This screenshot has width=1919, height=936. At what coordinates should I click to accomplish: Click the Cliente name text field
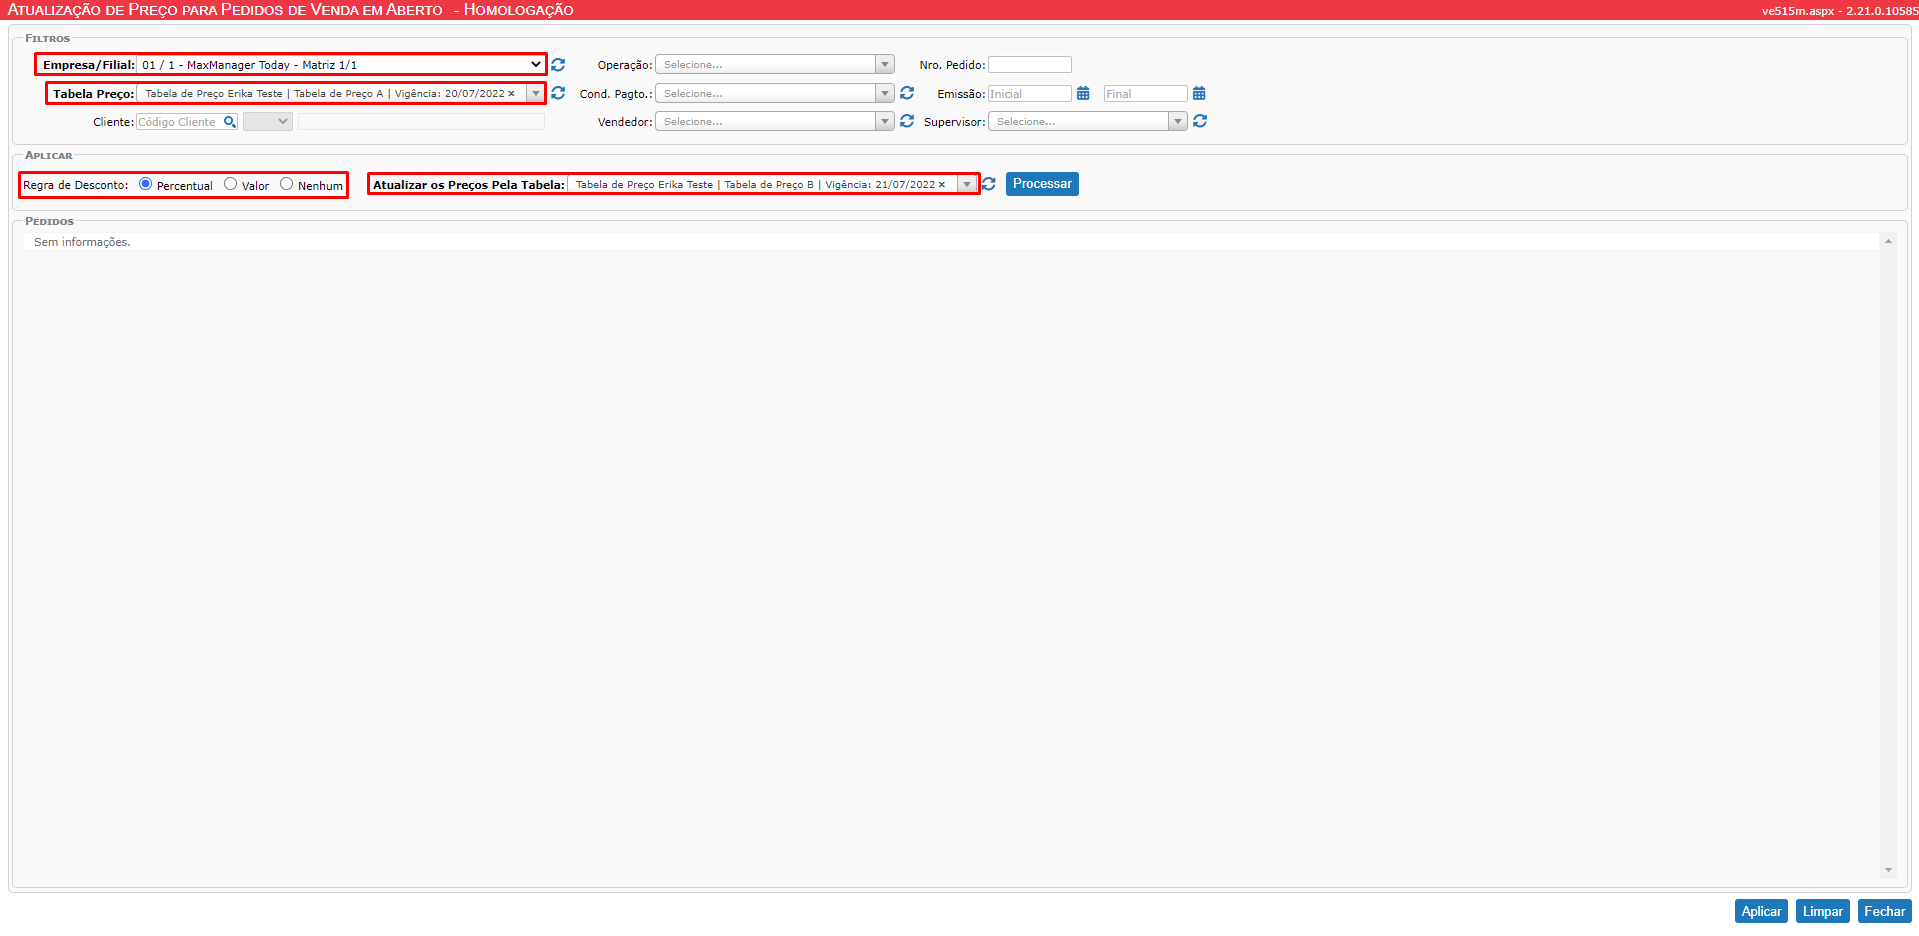[421, 122]
